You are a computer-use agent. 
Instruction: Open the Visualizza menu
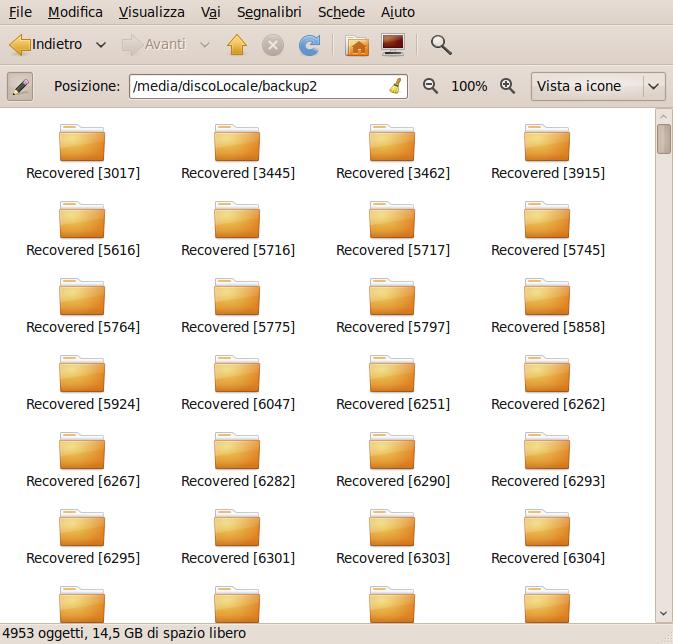point(152,12)
